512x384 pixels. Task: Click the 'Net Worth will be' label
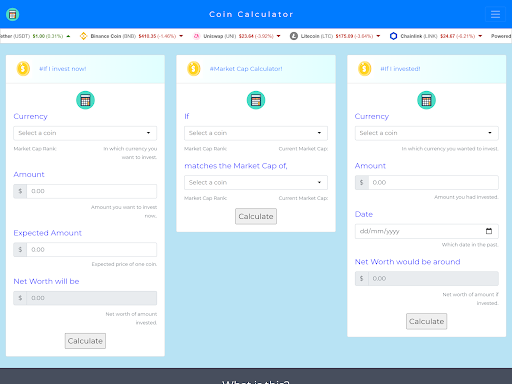(x=46, y=281)
